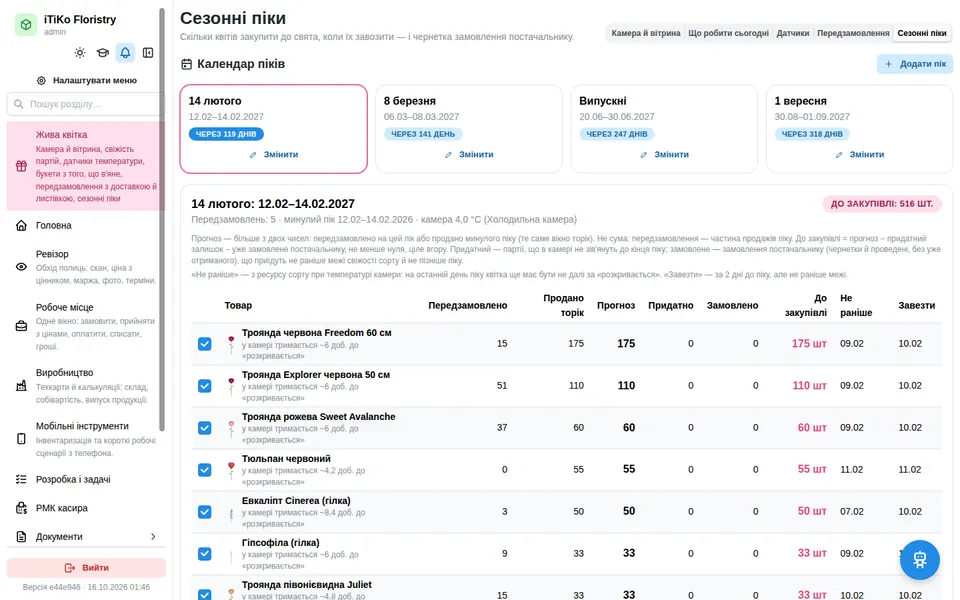The width and height of the screenshot is (960, 600).
Task: Log out with the Вийти button
Action: 86,568
